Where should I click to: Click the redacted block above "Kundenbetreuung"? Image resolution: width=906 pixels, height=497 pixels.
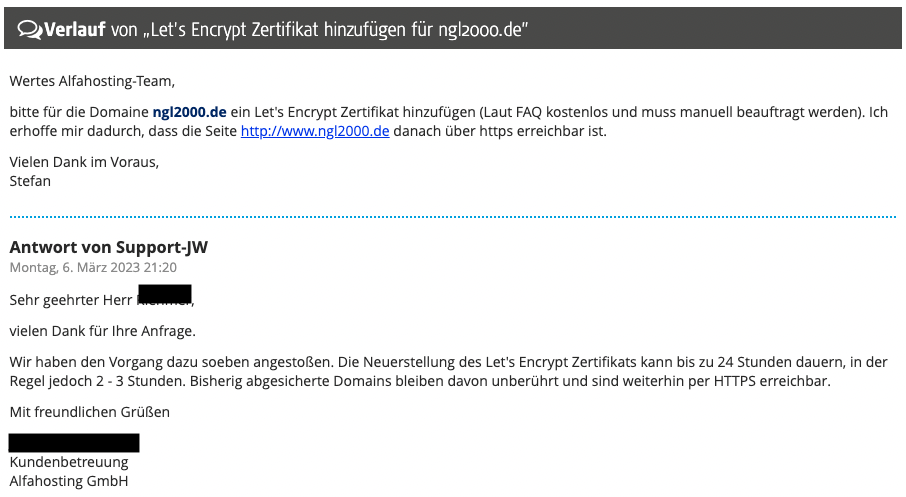pyautogui.click(x=74, y=442)
